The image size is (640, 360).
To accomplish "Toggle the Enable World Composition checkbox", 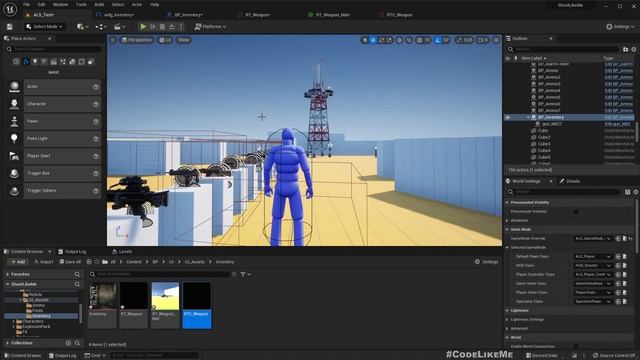I will [x=576, y=347].
